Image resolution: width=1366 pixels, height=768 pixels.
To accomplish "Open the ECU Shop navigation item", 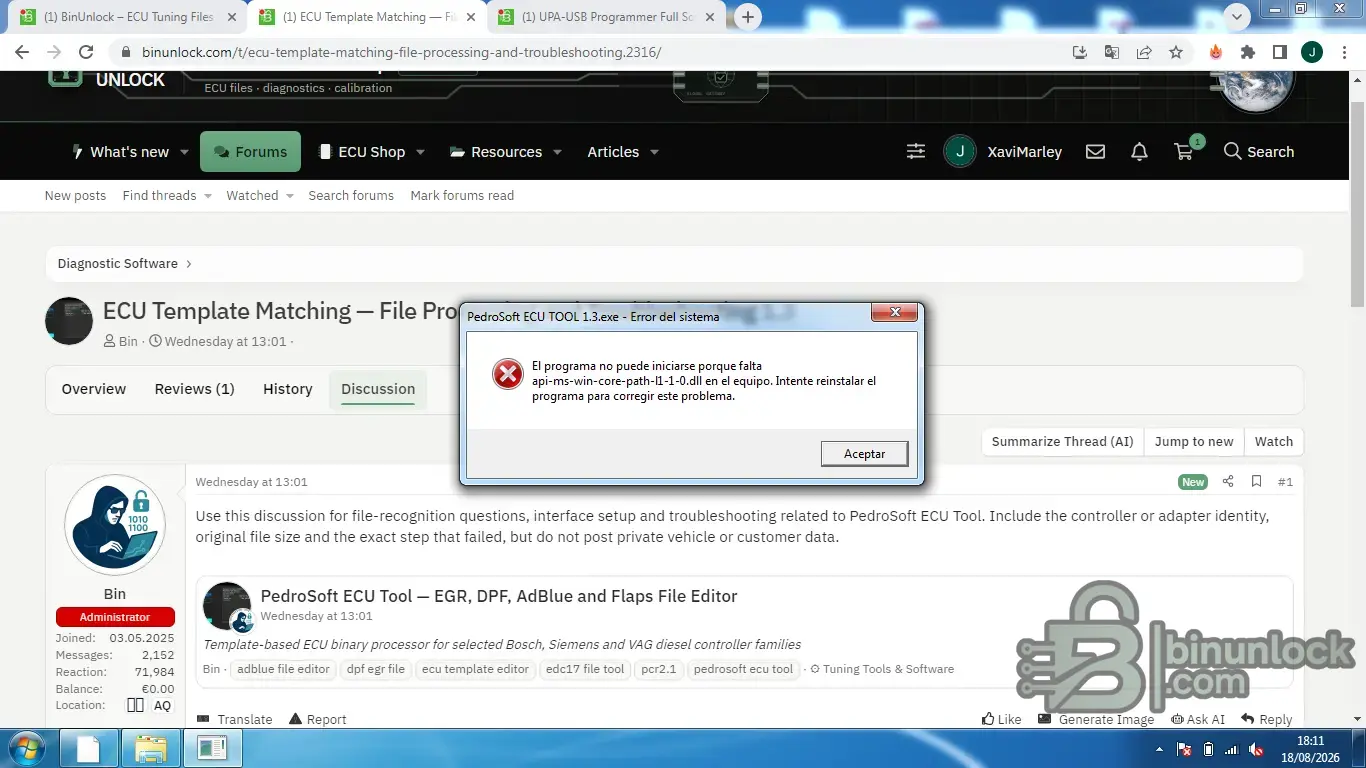I will point(361,152).
